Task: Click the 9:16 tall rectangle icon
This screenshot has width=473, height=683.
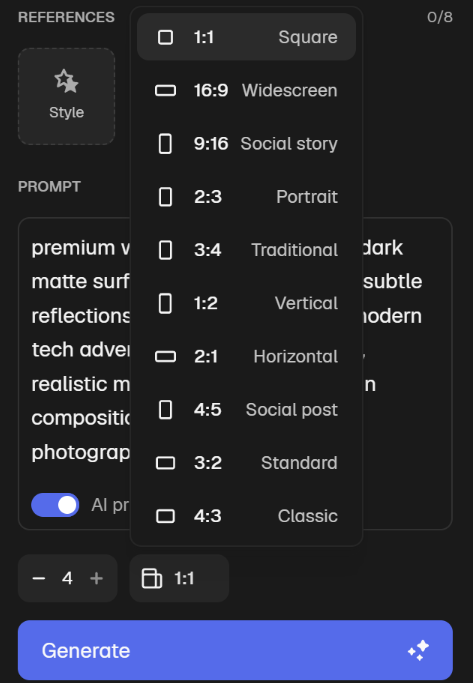Action: click(165, 144)
